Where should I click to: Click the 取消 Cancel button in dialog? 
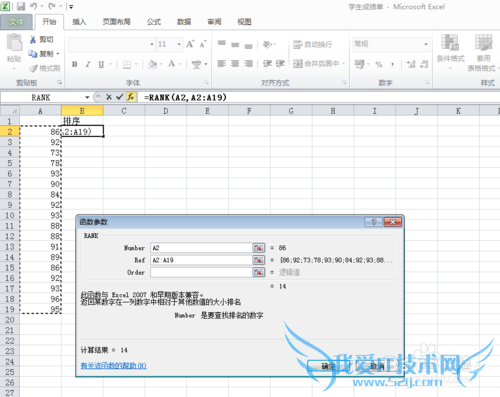[377, 366]
